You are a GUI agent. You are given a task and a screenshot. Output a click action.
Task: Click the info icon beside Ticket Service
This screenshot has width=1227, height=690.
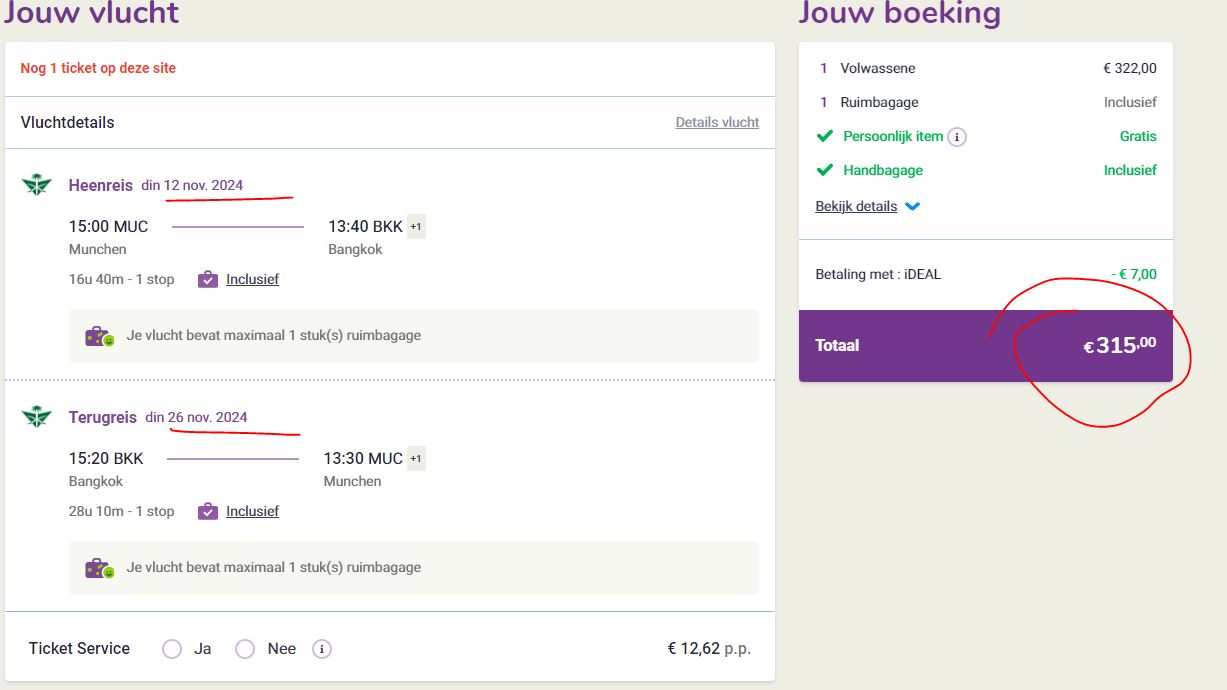tap(322, 649)
